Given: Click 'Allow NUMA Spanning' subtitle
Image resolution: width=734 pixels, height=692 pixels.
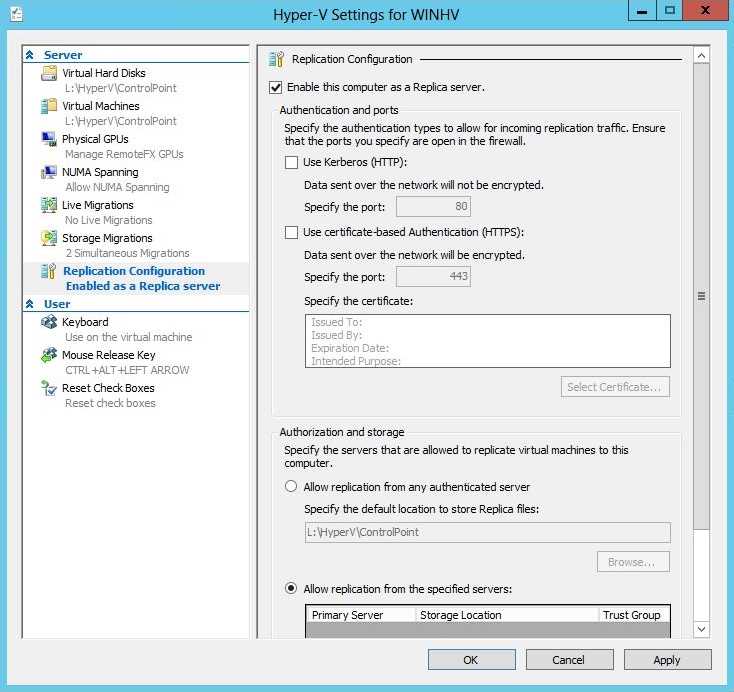Looking at the screenshot, I should 117,187.
